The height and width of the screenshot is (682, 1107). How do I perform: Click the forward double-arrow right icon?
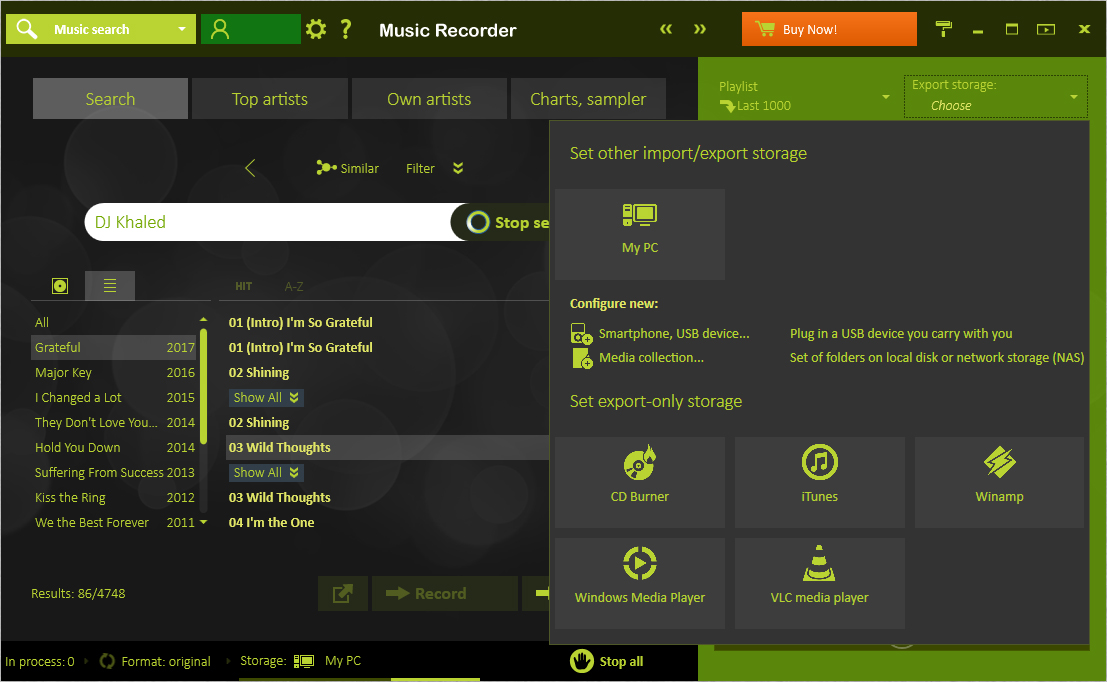pos(700,29)
